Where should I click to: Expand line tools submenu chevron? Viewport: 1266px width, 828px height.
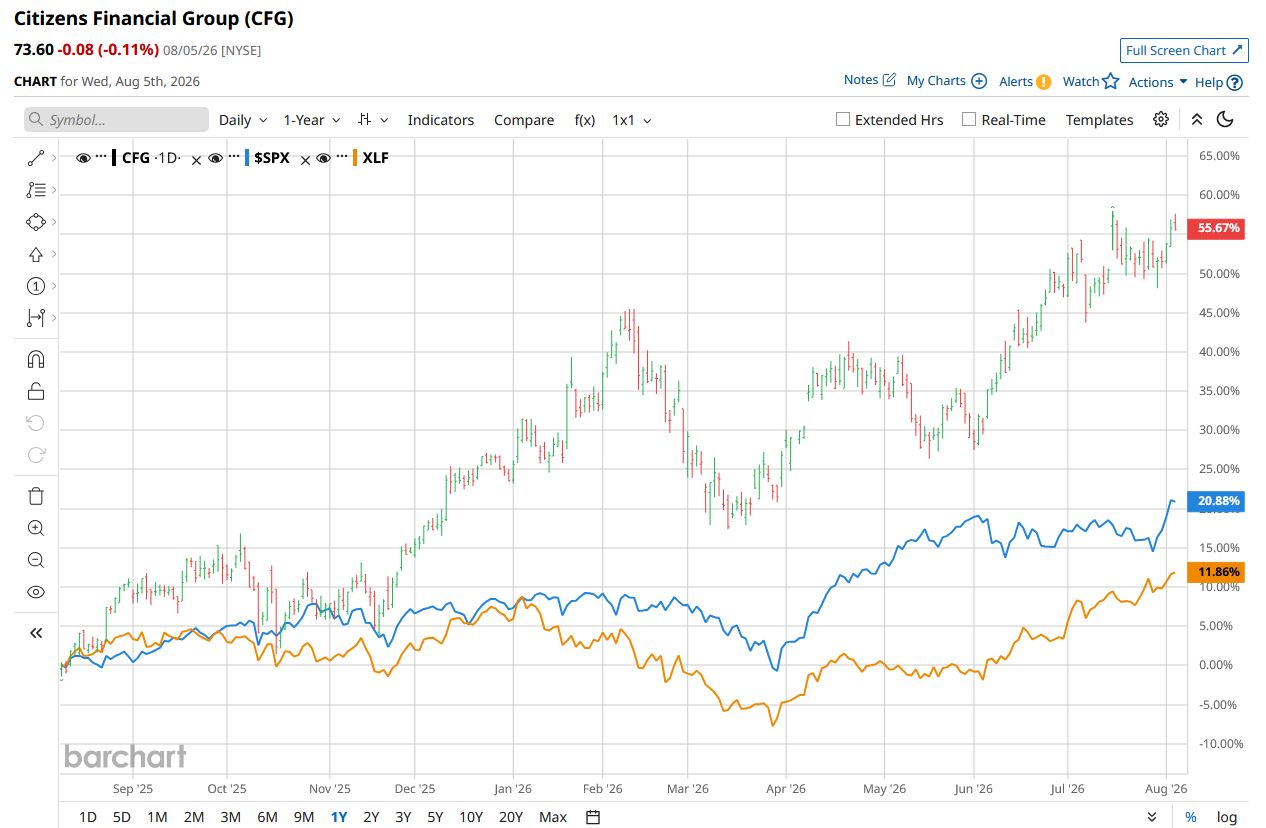tap(54, 158)
